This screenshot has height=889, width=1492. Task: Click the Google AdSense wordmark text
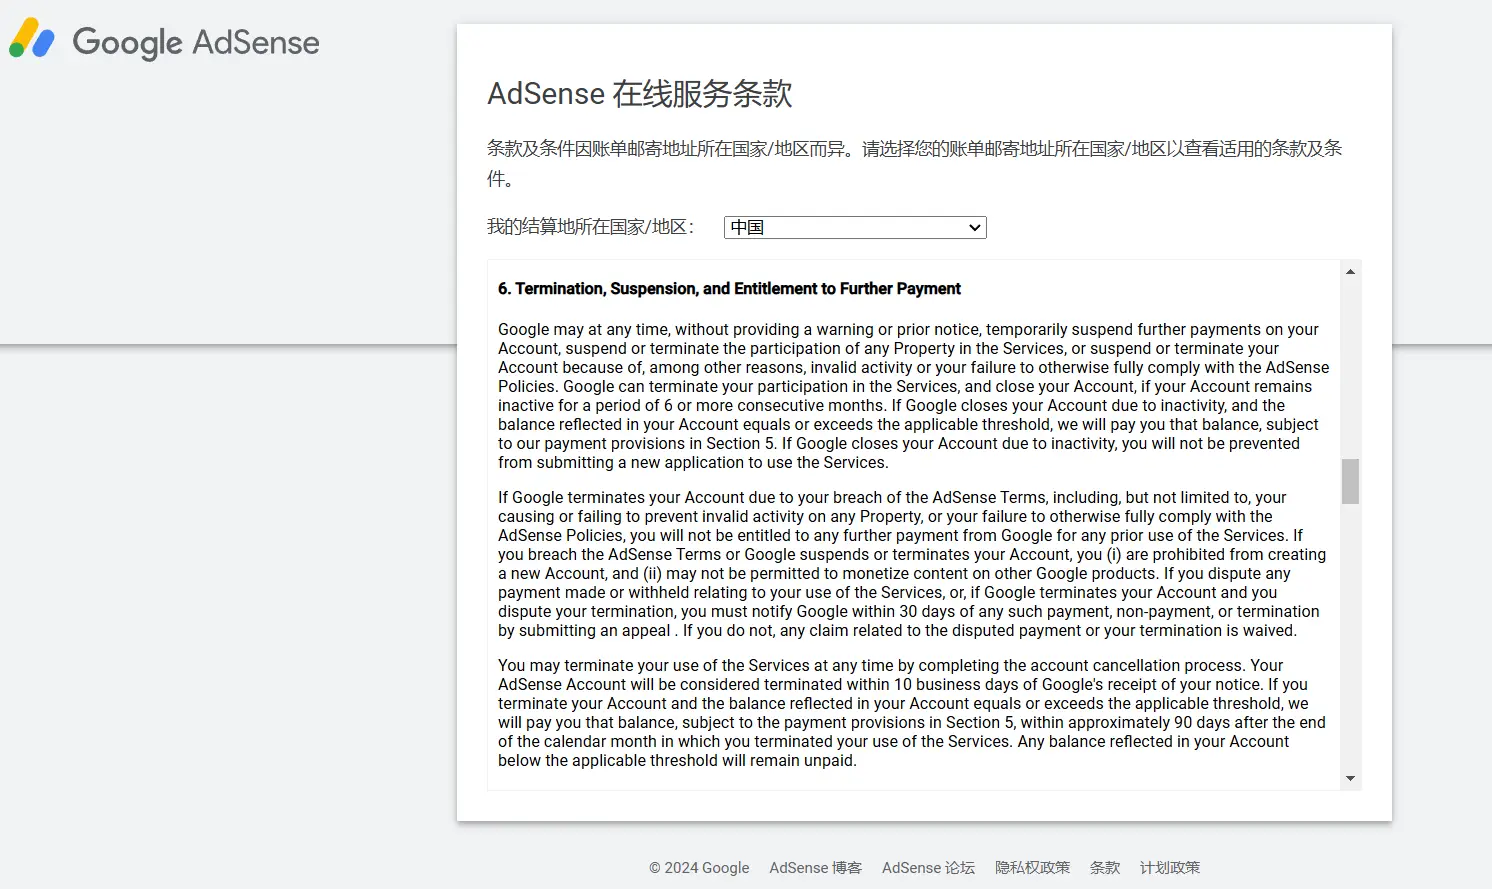(x=196, y=43)
